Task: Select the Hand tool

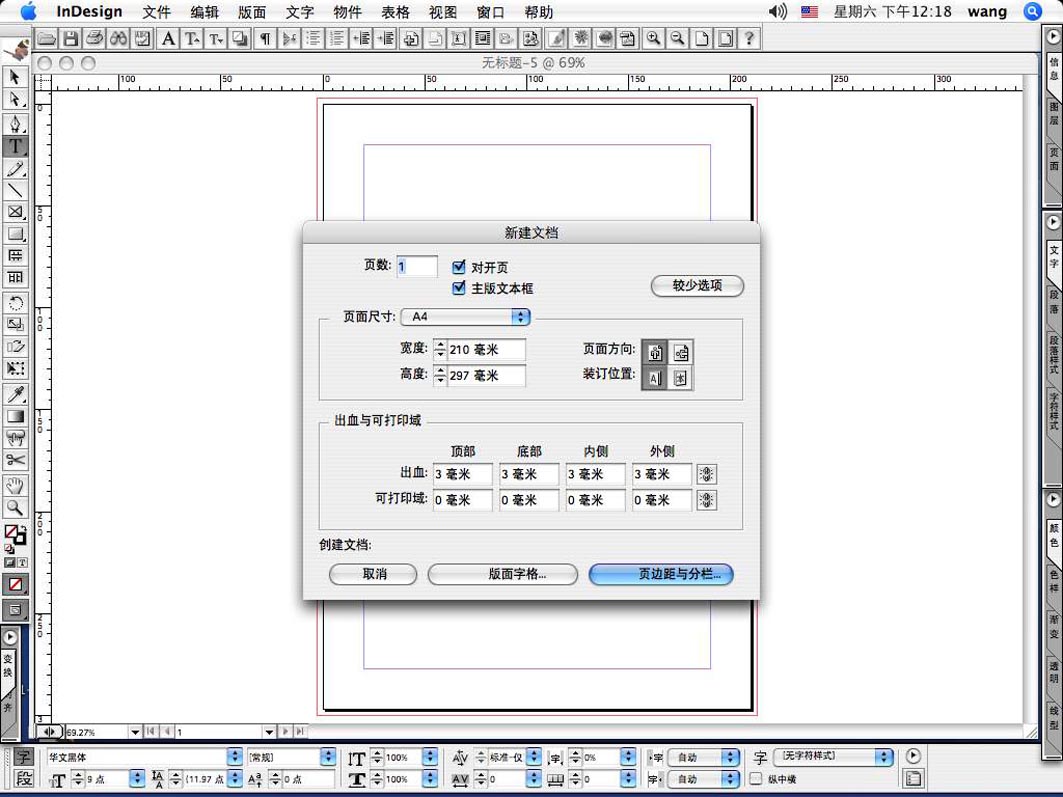Action: pyautogui.click(x=15, y=486)
